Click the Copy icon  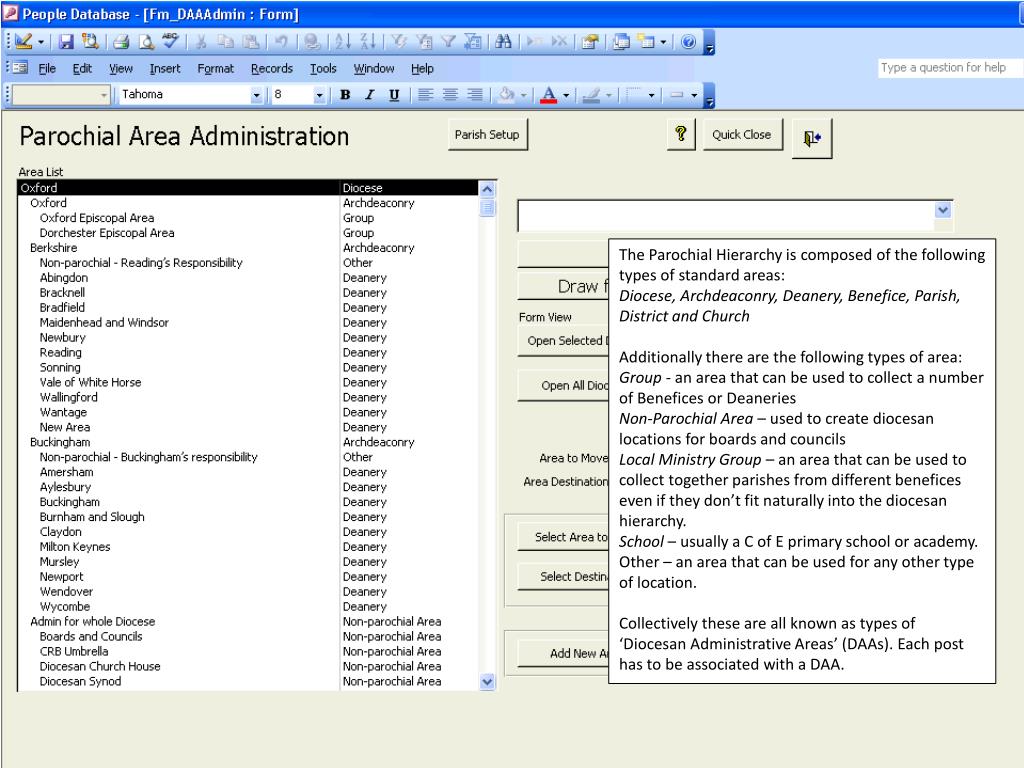(226, 42)
